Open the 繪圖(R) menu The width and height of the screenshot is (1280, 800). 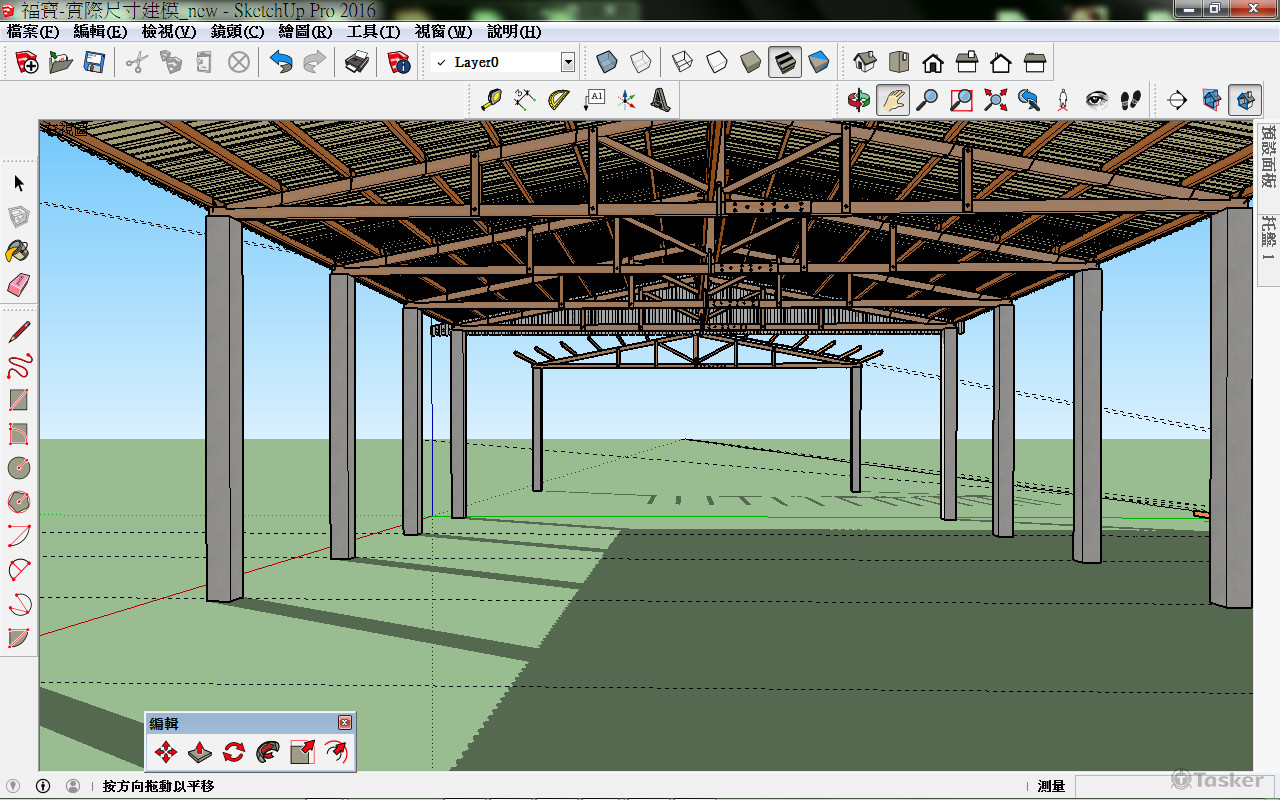click(x=306, y=32)
